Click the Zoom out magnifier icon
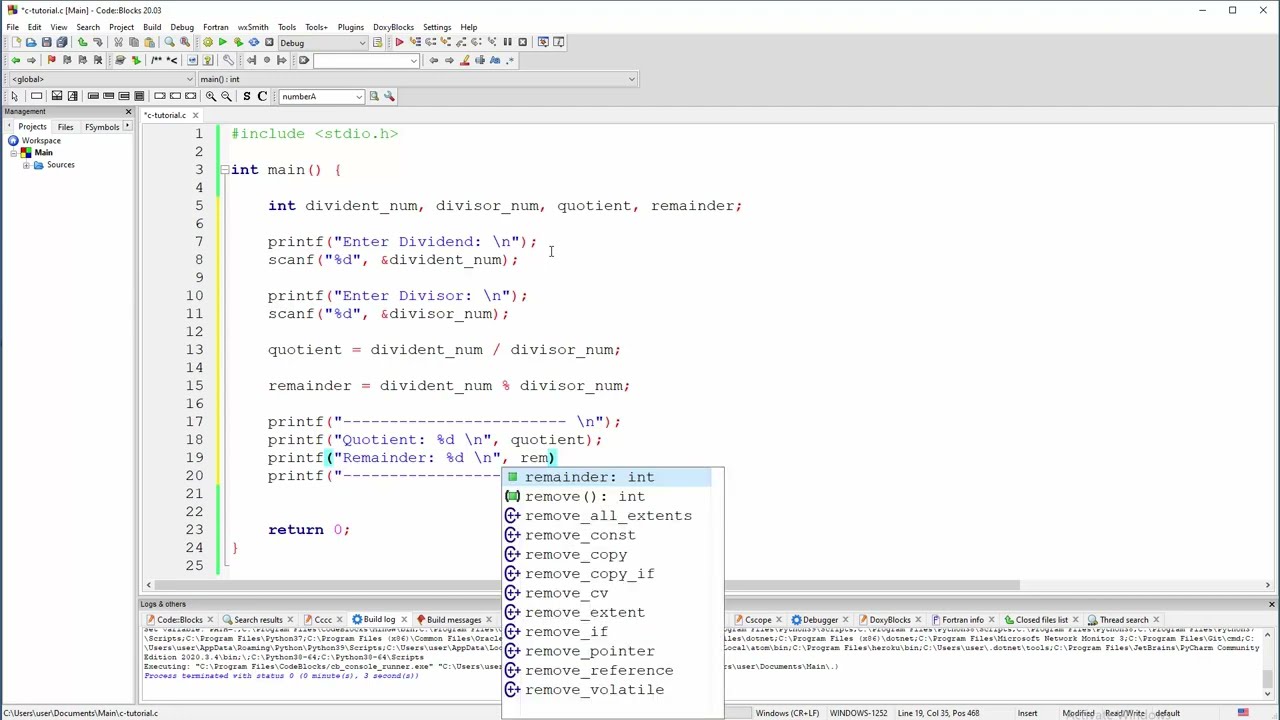This screenshot has width=1280, height=720. tap(226, 96)
